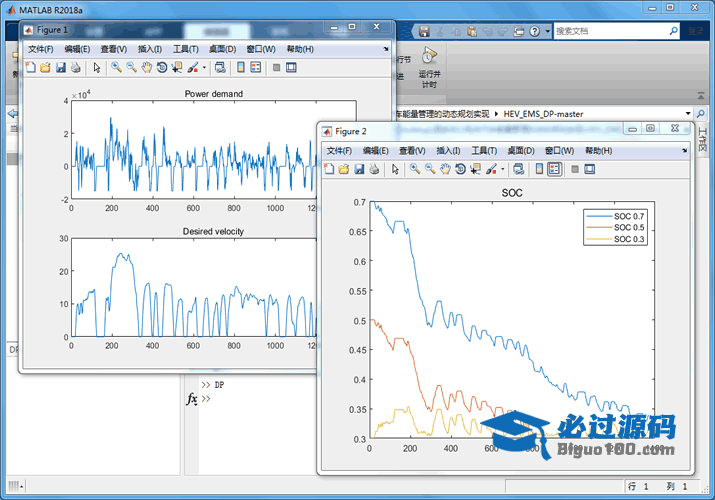The width and height of the screenshot is (715, 500).
Task: Open file icon in Figure 1 toolbar
Action: coord(45,67)
